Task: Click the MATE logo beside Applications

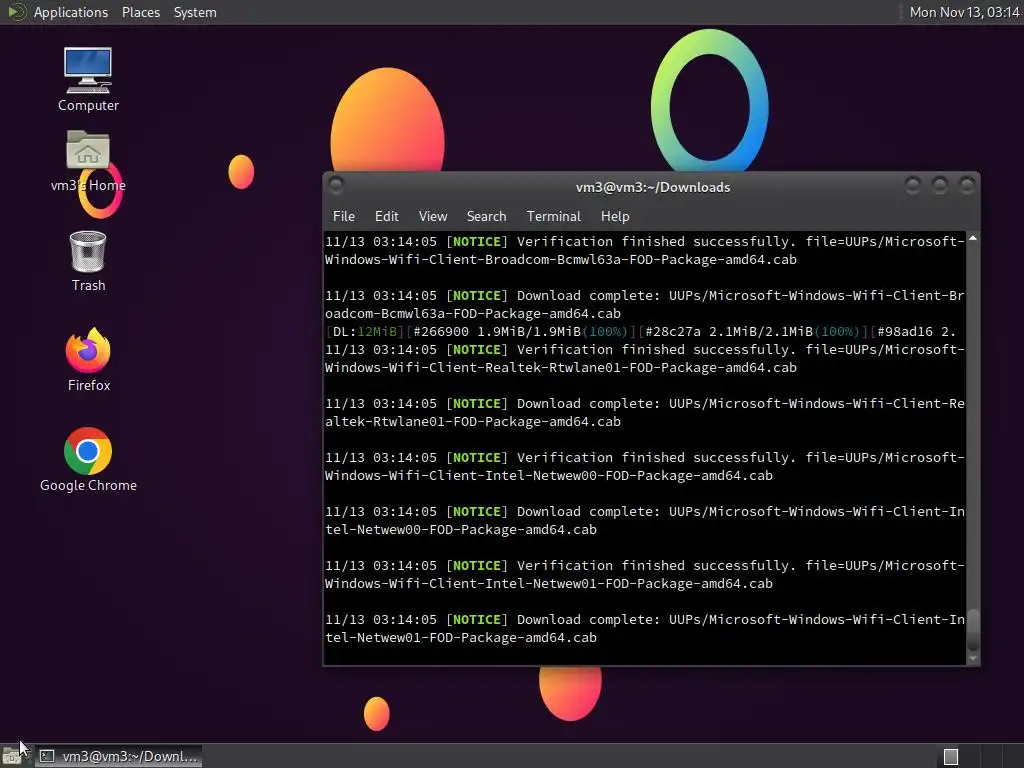Action: [16, 12]
